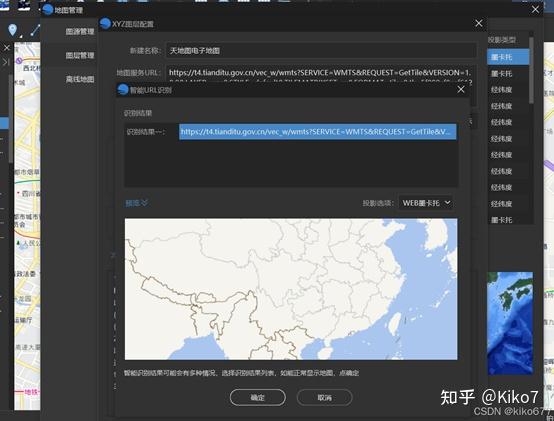Image resolution: width=554 pixels, height=421 pixels.
Task: Open the 投影选项 WEB墨卡托 dropdown
Action: coord(426,203)
